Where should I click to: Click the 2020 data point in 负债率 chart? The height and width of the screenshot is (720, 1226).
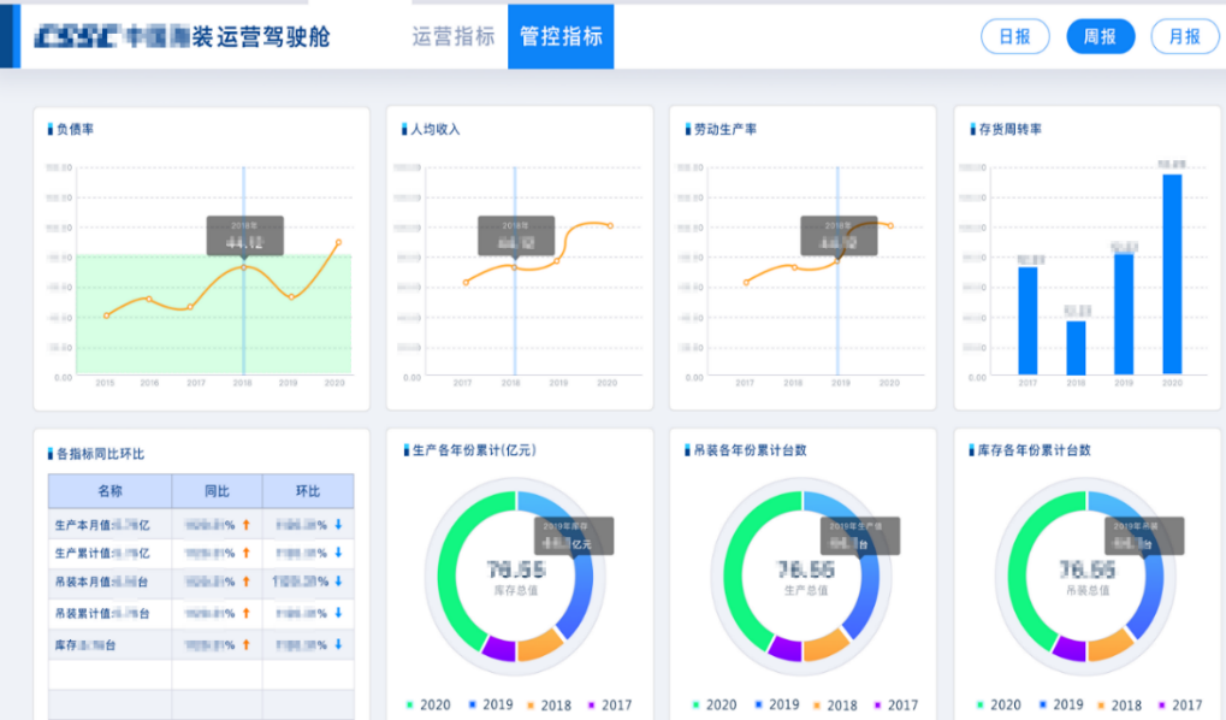339,242
